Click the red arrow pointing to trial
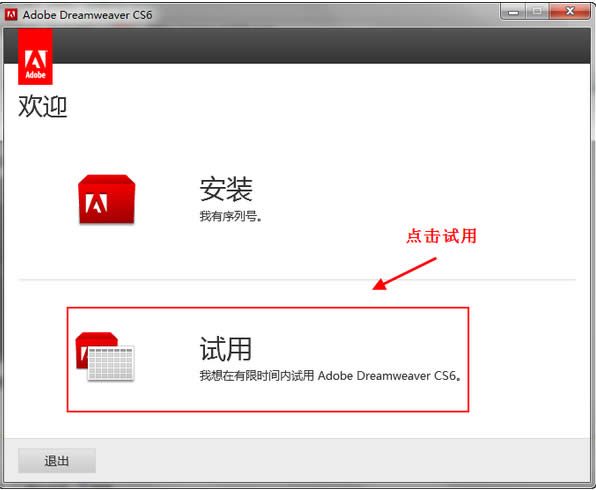 (x=404, y=274)
